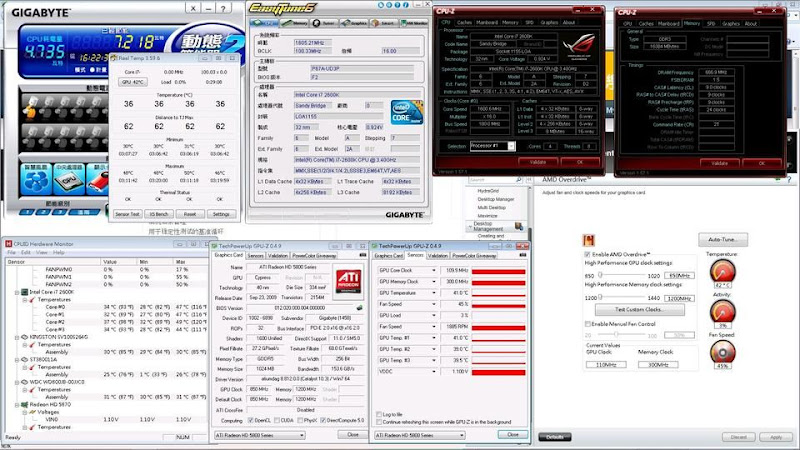This screenshot has width=800, height=450.
Task: Open the GPU Core Clock sensor dropdown
Action: (x=434, y=270)
